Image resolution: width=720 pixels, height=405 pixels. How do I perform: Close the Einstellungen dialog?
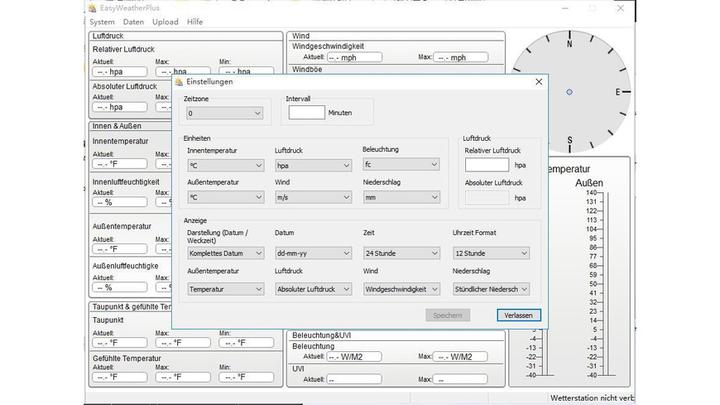click(x=539, y=82)
